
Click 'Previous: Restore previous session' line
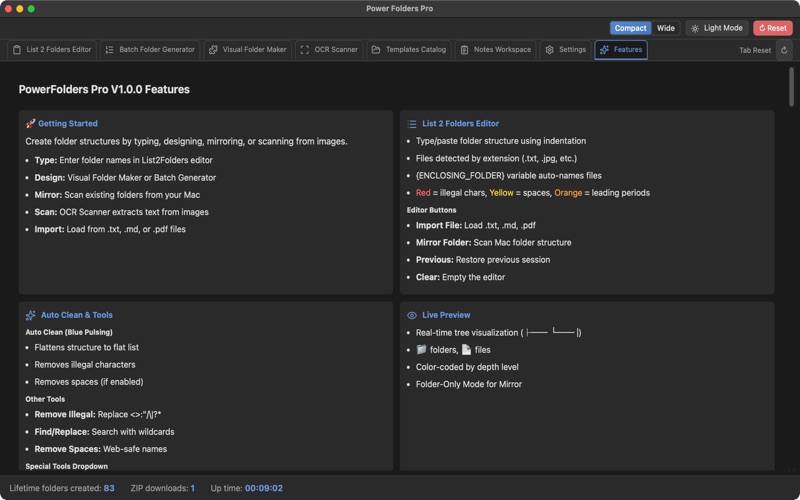click(483, 260)
